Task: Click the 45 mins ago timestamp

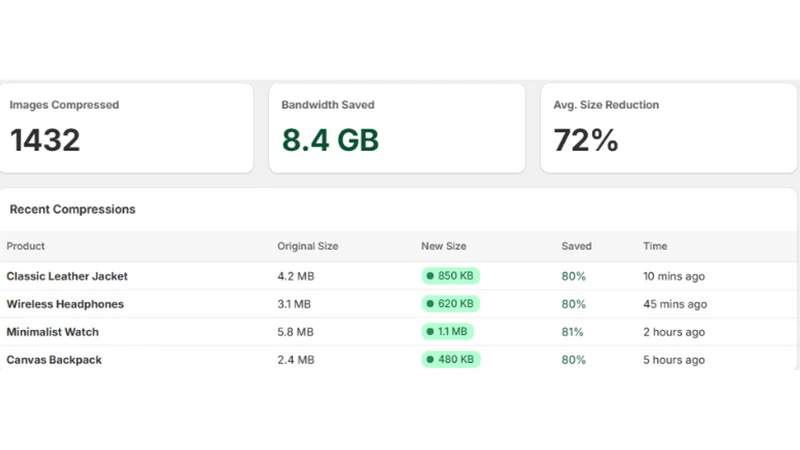Action: (x=675, y=304)
